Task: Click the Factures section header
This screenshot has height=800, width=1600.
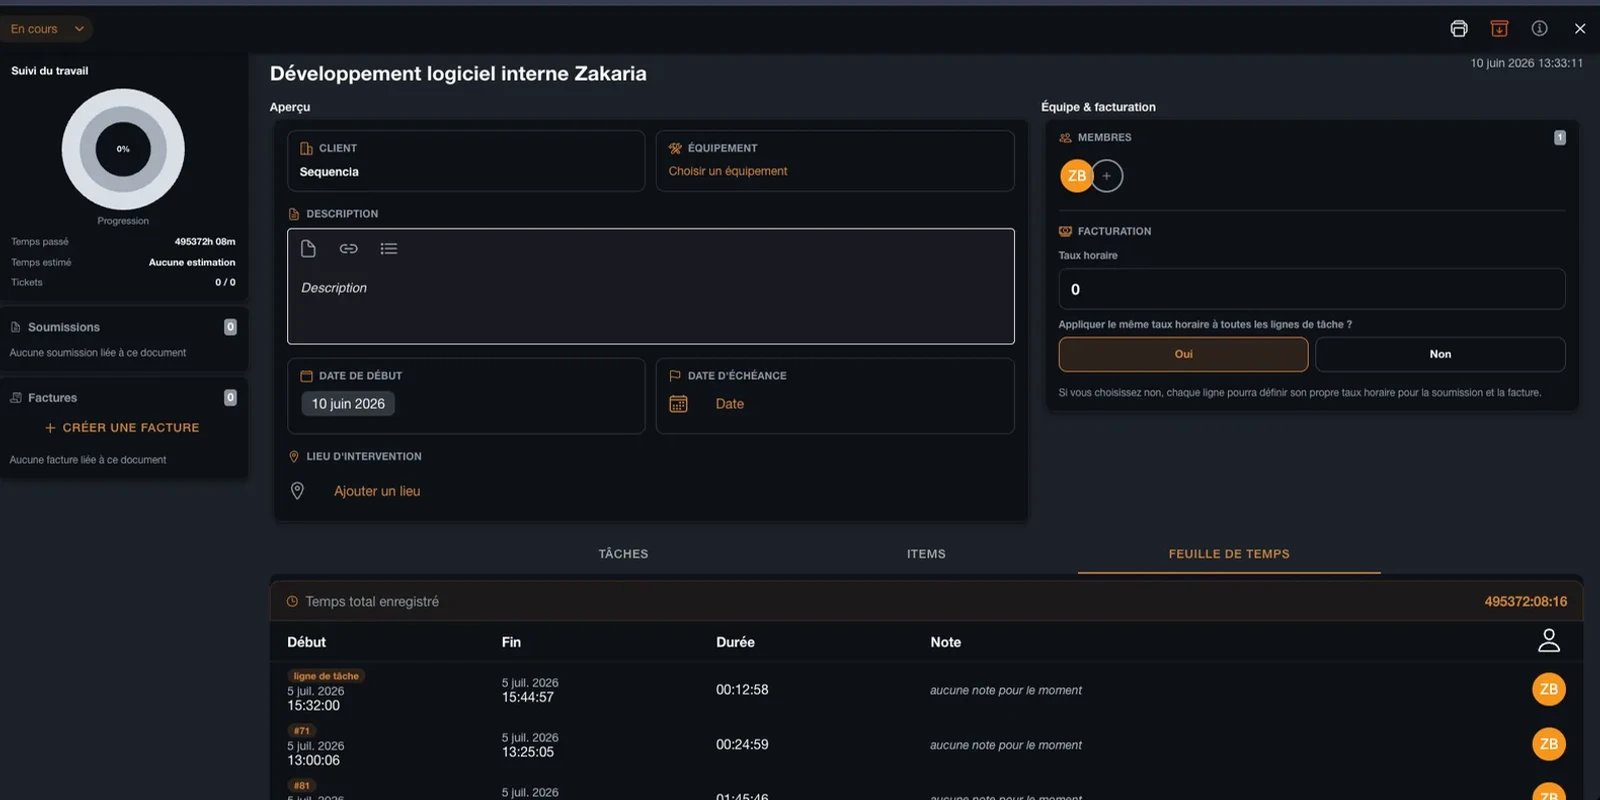Action: tap(53, 398)
